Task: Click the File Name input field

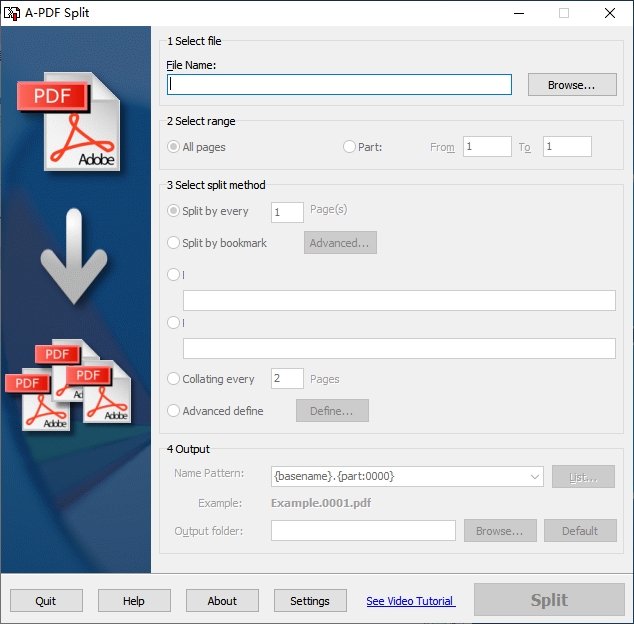Action: pyautogui.click(x=339, y=85)
